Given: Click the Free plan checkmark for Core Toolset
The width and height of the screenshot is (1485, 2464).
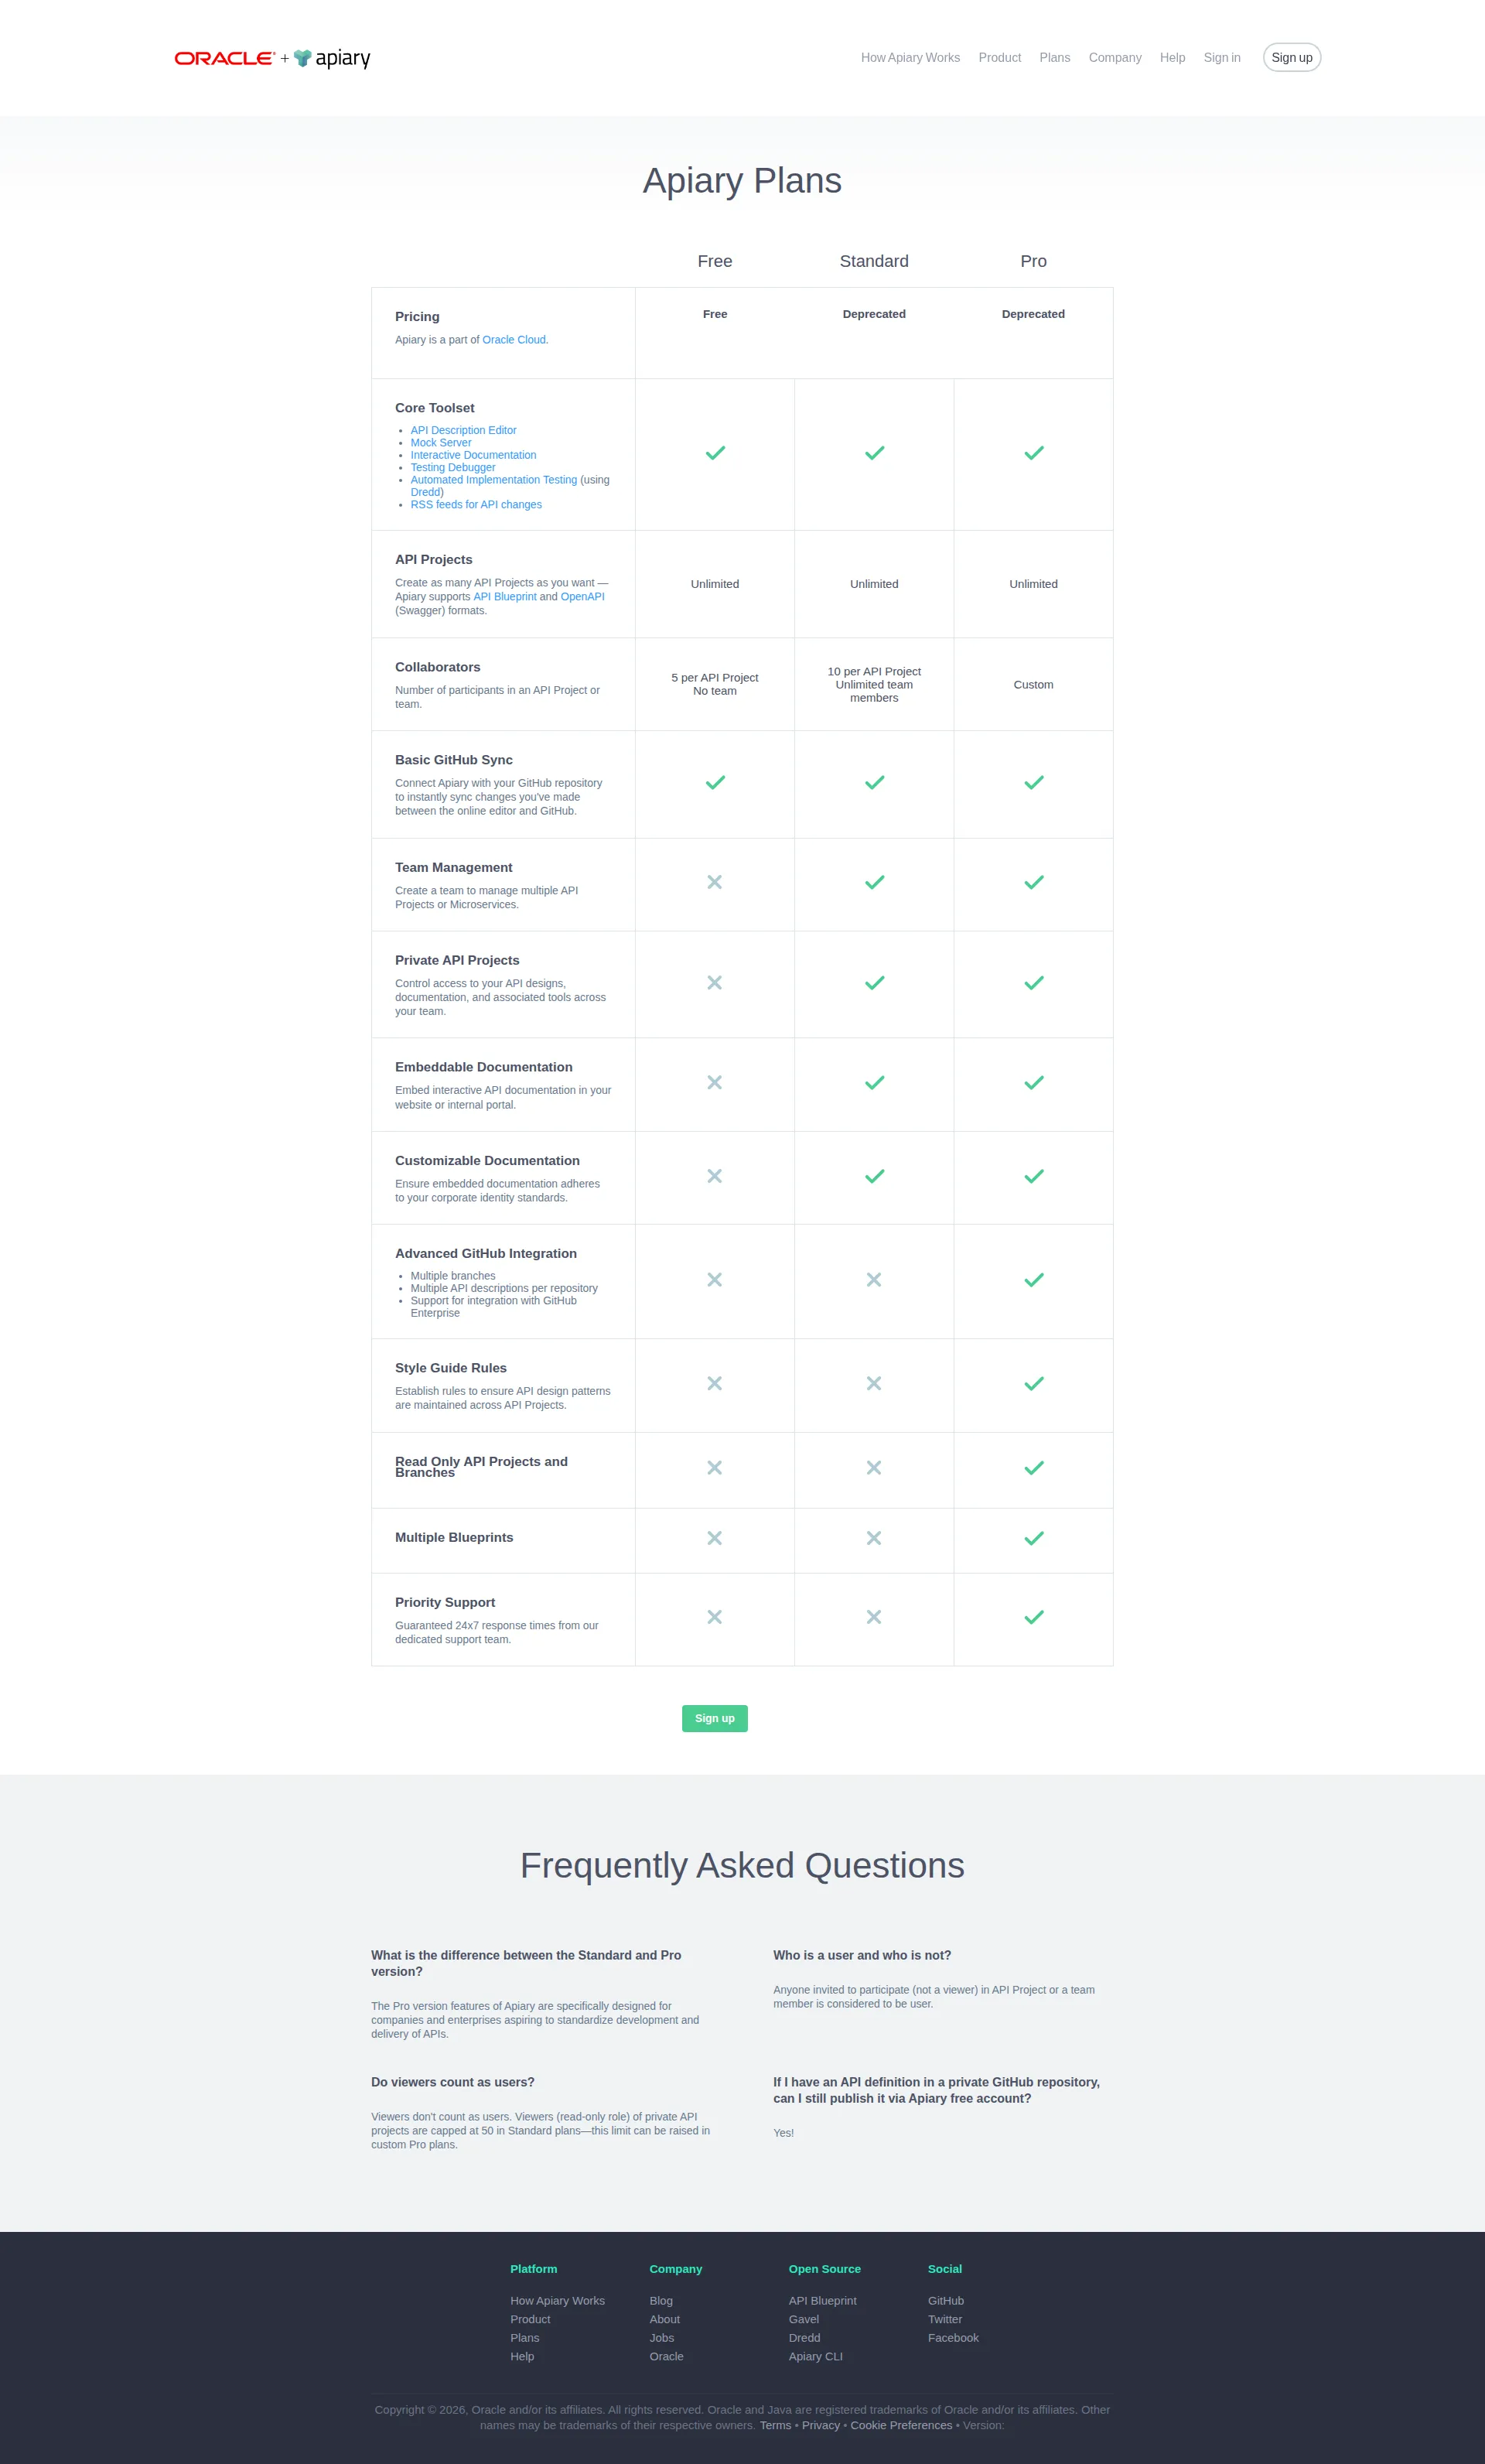Looking at the screenshot, I should click(714, 453).
